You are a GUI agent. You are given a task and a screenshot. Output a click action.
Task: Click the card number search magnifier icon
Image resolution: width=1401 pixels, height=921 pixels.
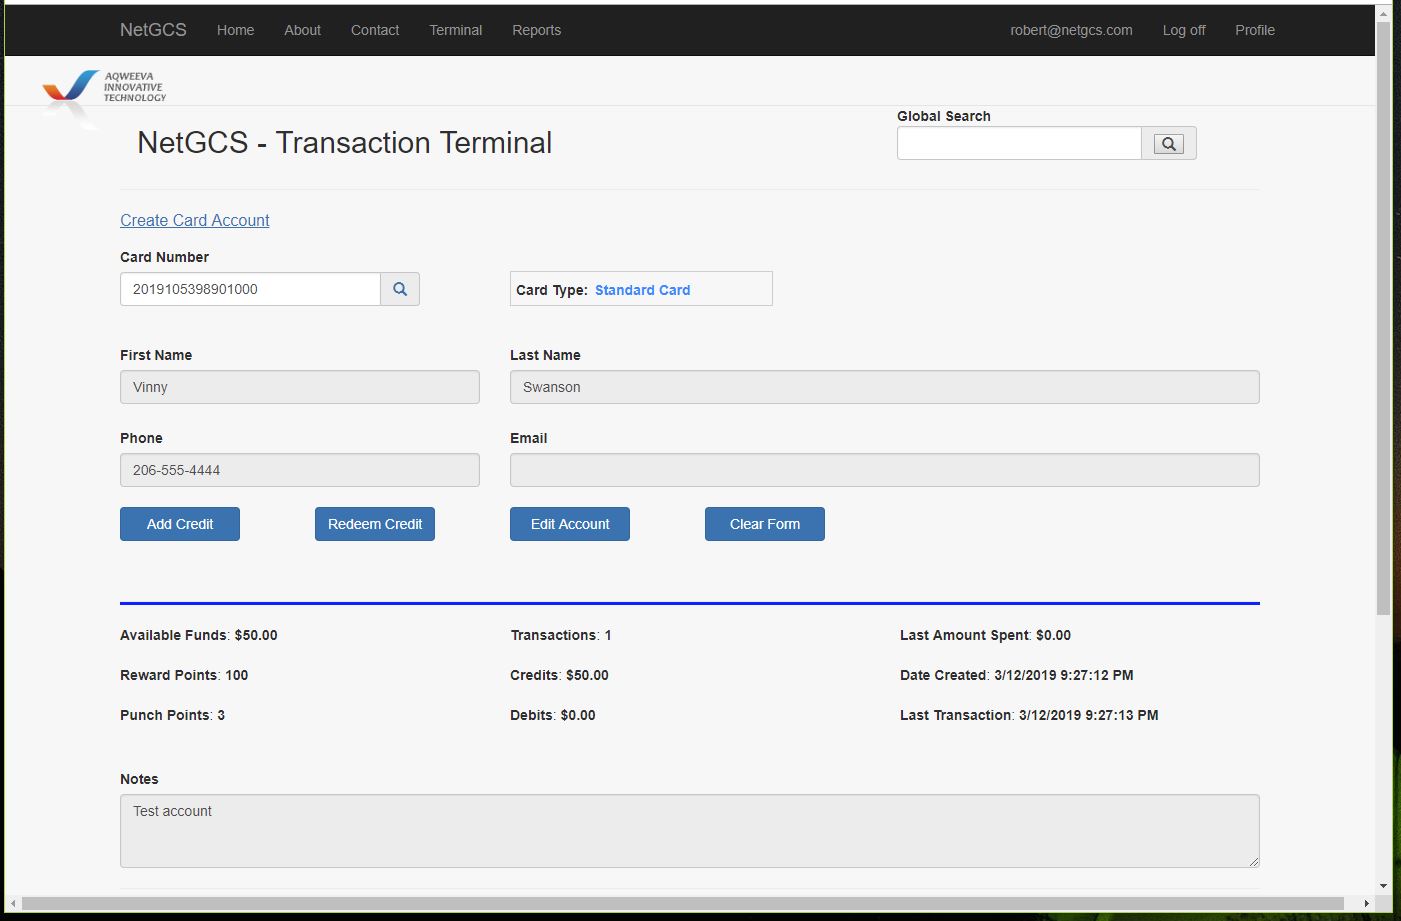(x=400, y=289)
